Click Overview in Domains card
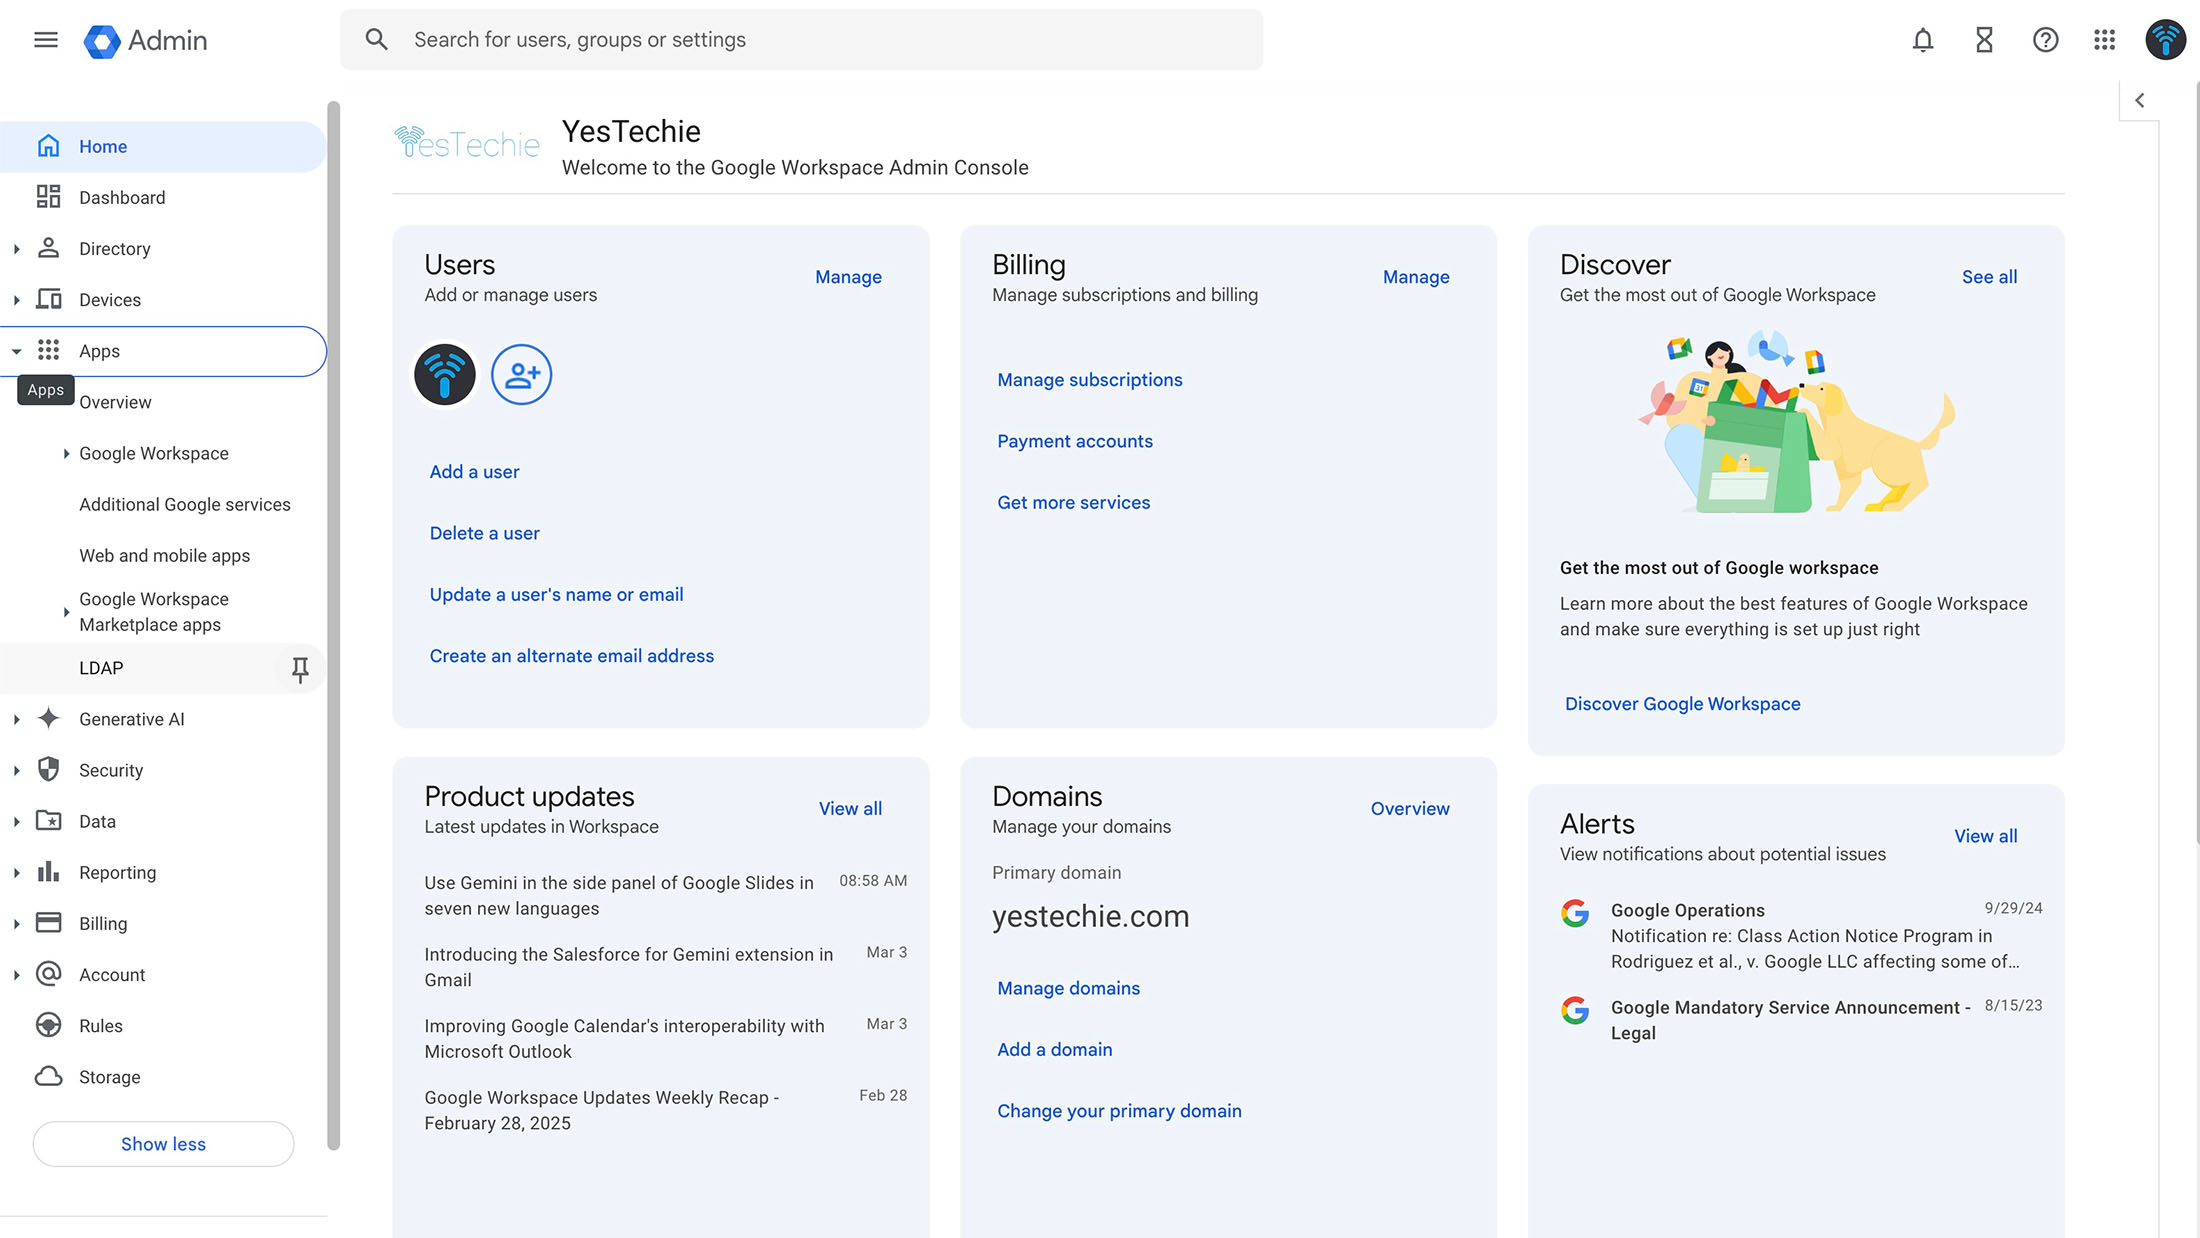2200x1238 pixels. (1409, 809)
